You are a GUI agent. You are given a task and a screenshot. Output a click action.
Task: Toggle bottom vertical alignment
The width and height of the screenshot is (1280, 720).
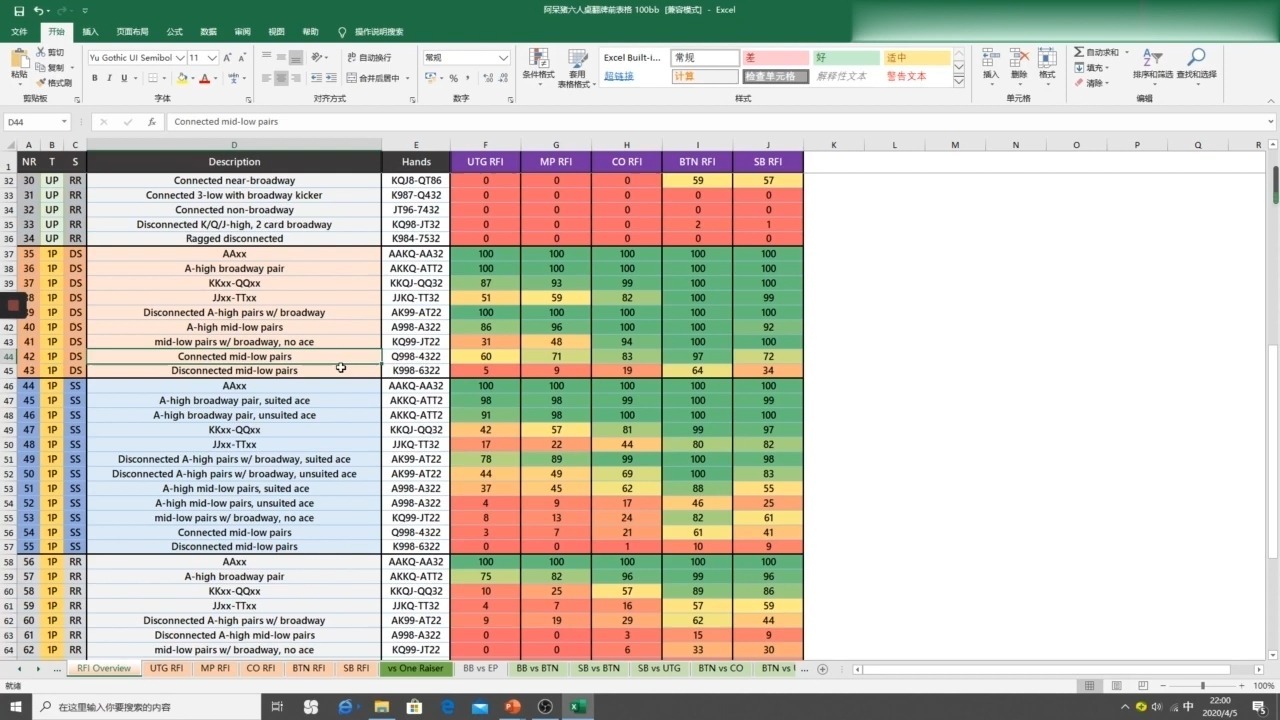[x=297, y=58]
